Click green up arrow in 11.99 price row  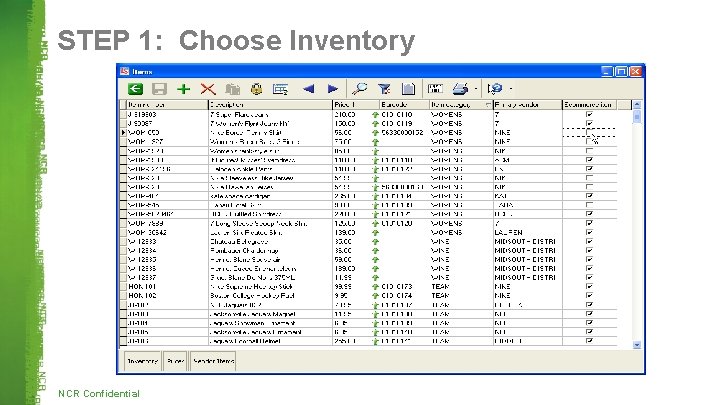tap(375, 278)
